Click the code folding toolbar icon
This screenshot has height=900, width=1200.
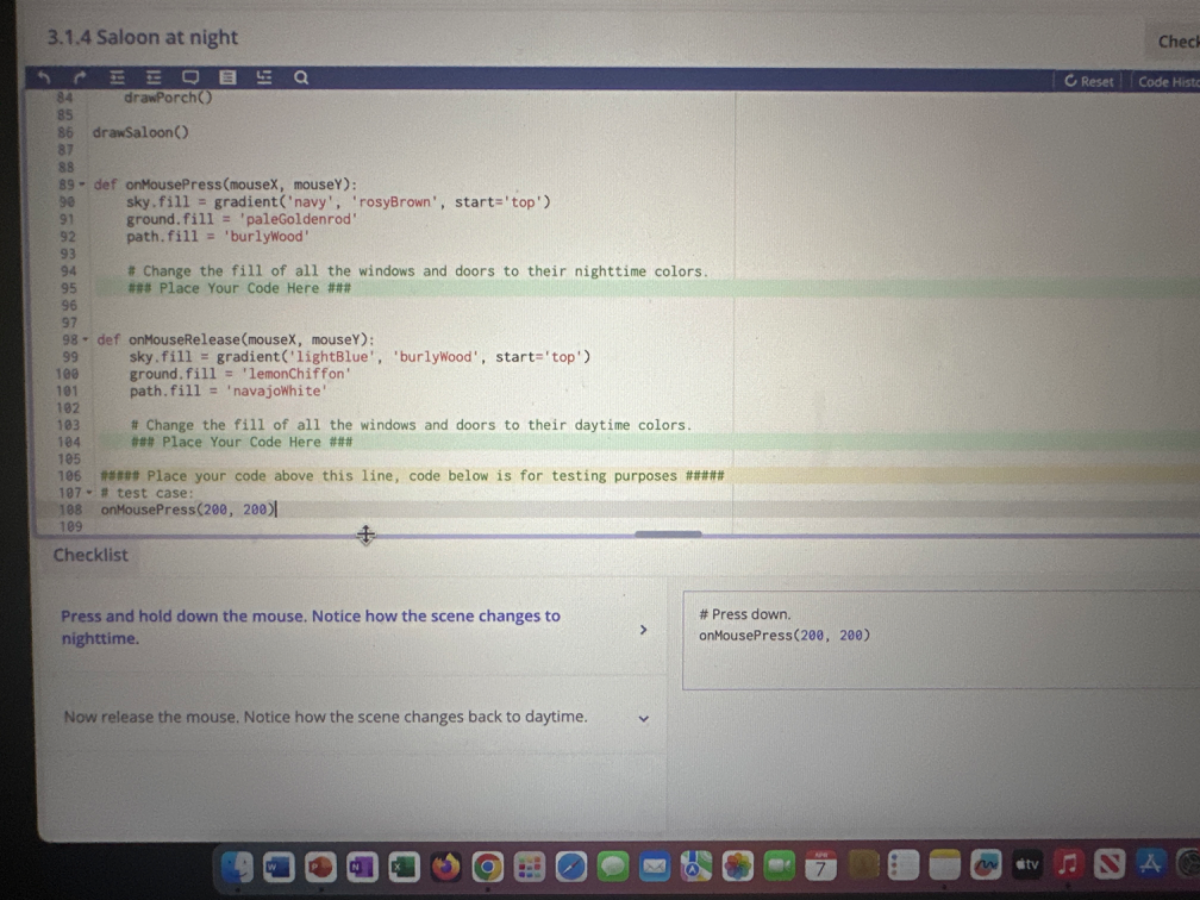(x=264, y=78)
